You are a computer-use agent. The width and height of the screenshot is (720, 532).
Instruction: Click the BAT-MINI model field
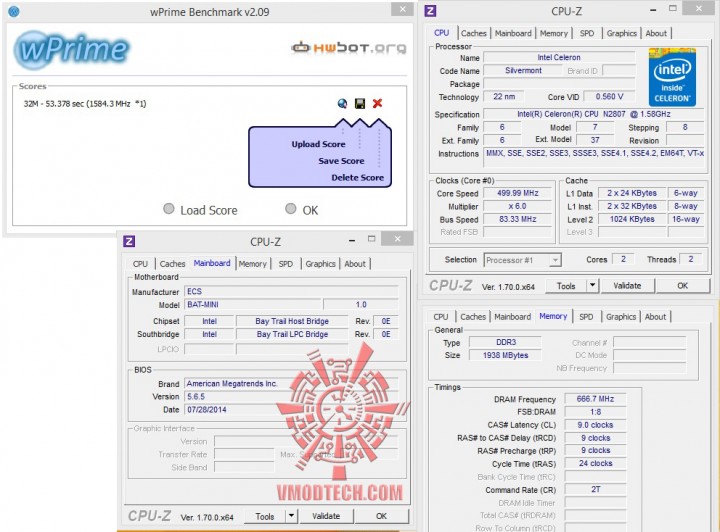point(253,304)
